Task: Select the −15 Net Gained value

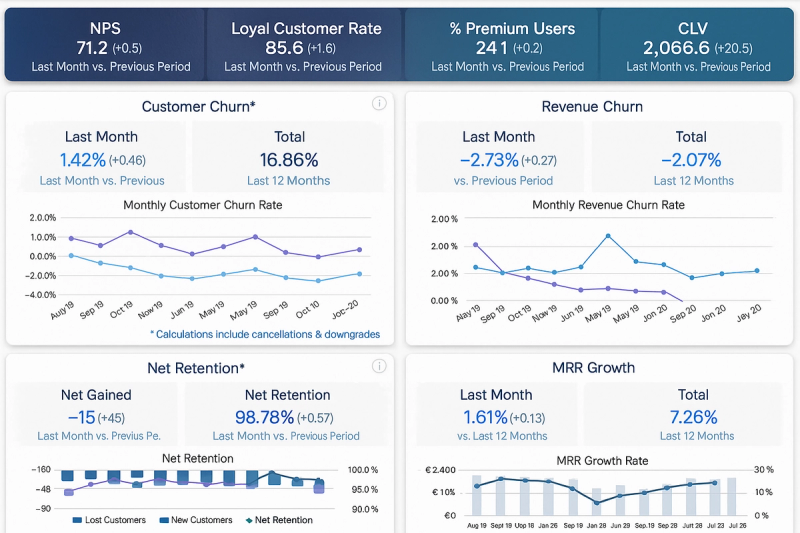Action: click(x=82, y=418)
